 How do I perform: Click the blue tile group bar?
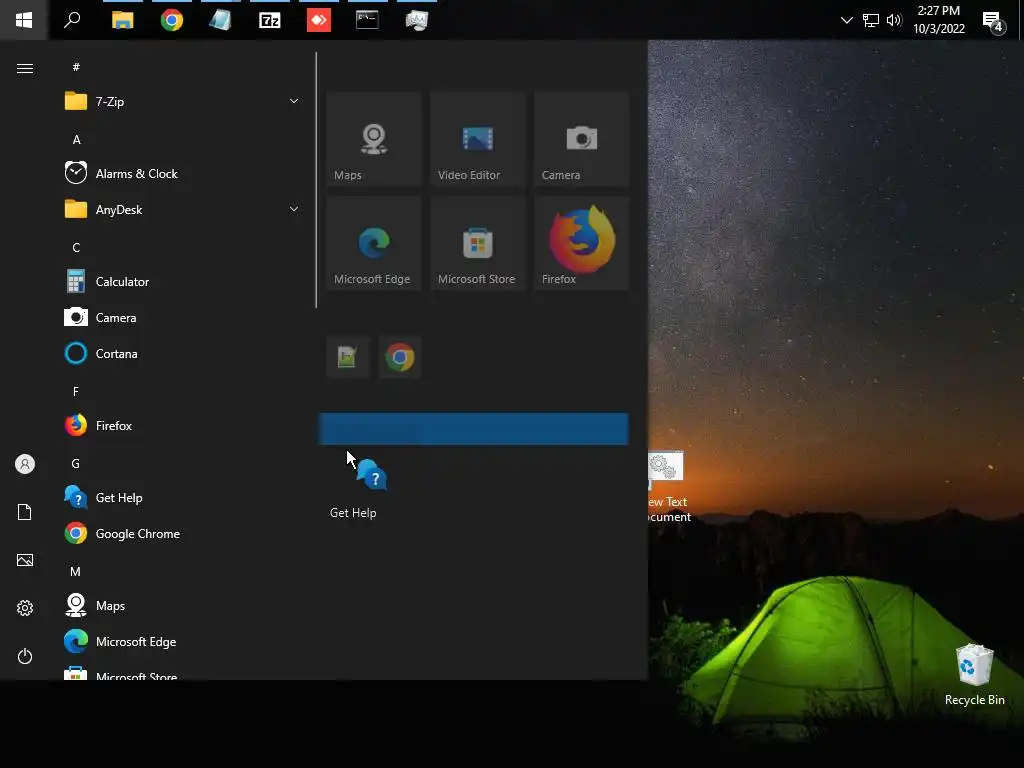[x=473, y=429]
